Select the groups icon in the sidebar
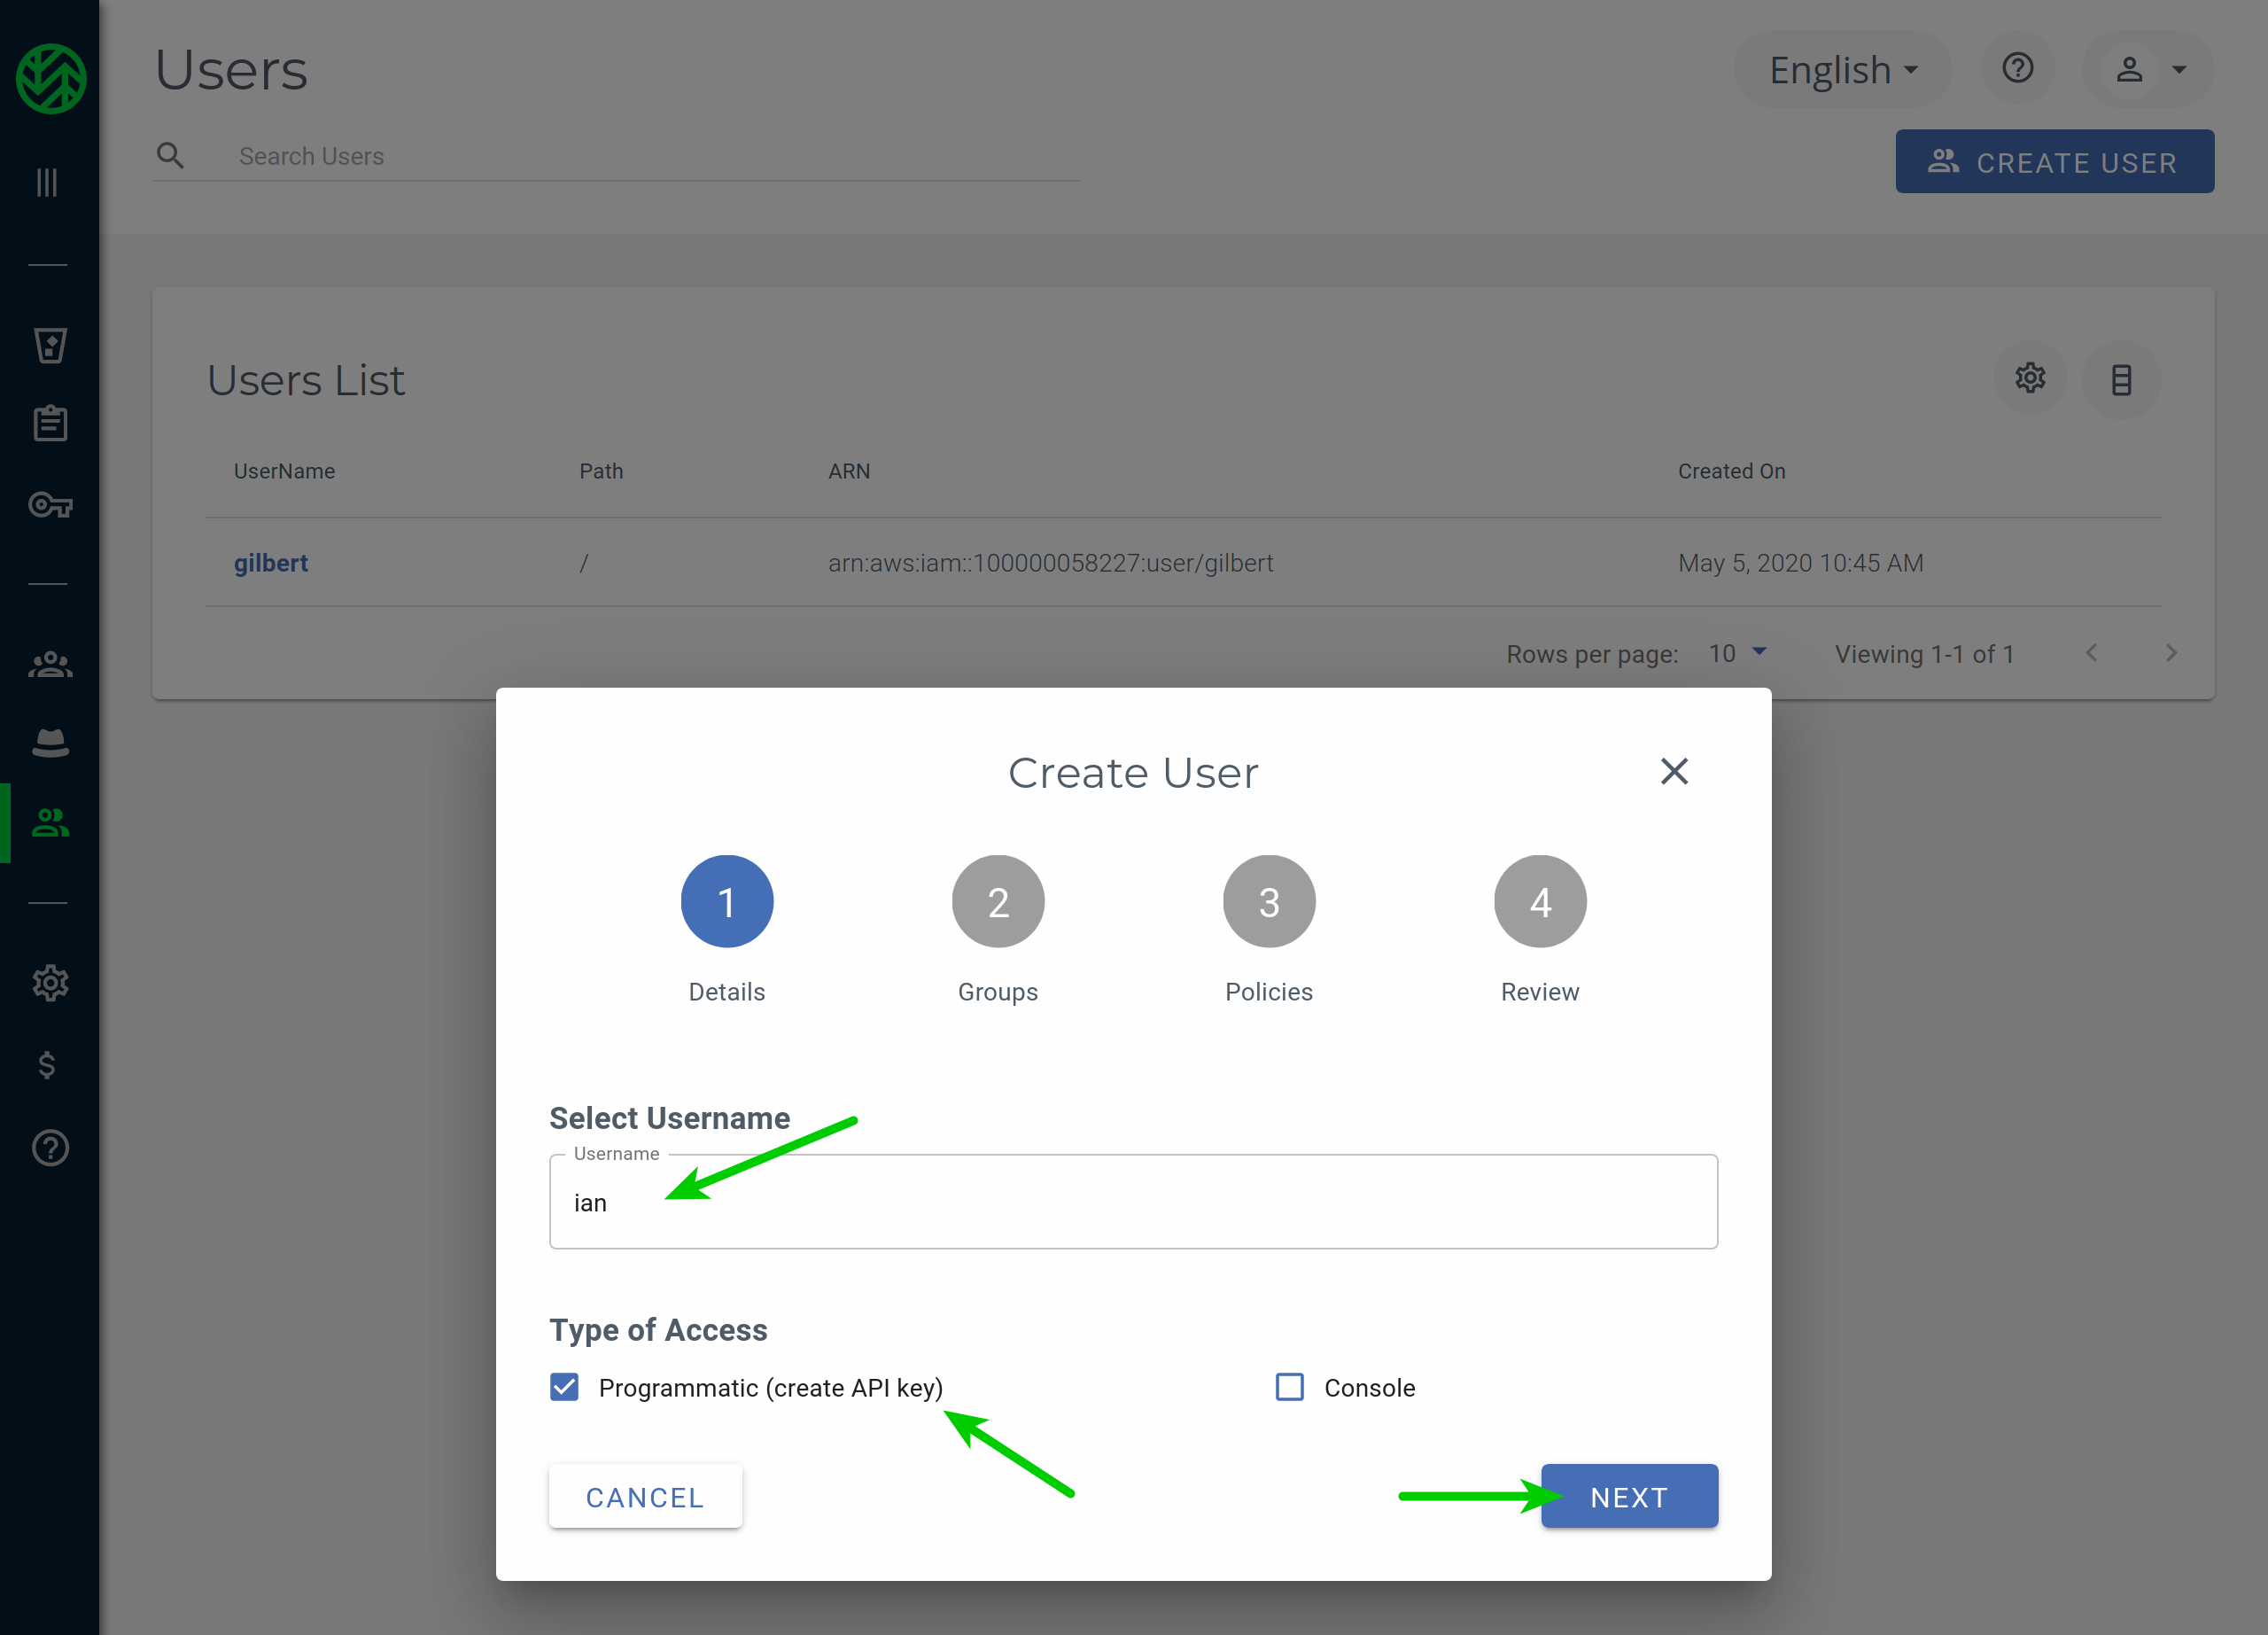 [x=49, y=664]
